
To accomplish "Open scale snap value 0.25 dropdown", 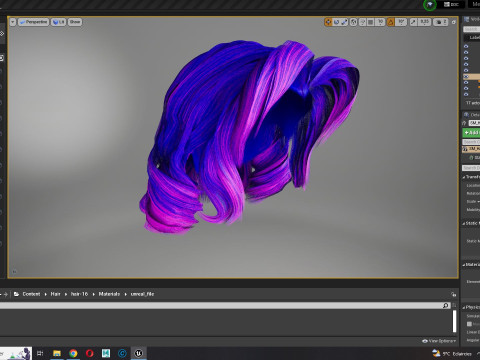I will pos(424,22).
